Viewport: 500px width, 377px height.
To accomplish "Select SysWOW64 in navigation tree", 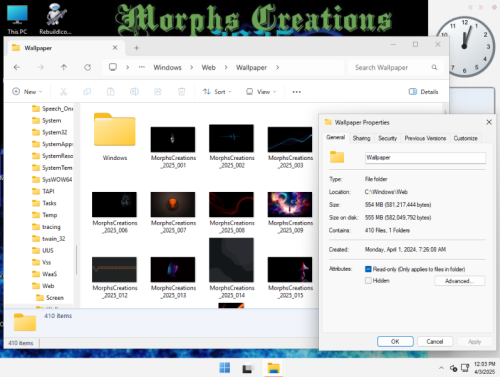I will [57, 179].
